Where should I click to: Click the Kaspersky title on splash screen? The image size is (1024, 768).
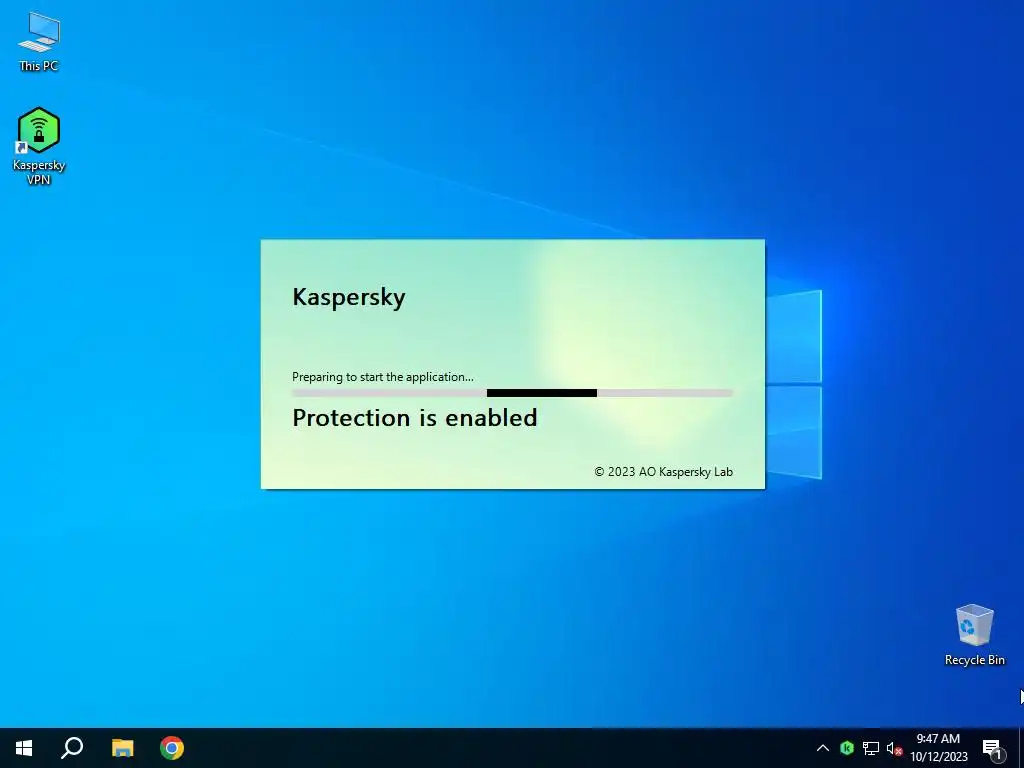pos(349,297)
